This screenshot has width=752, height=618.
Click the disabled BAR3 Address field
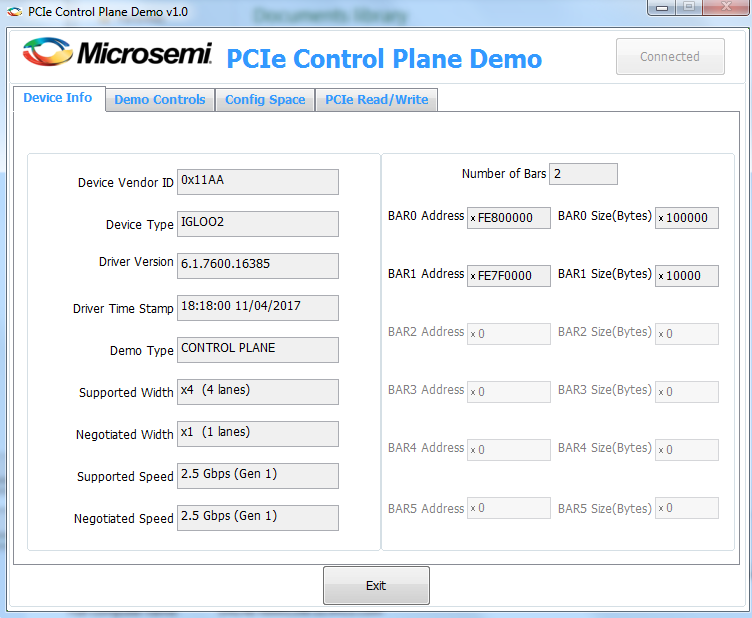point(509,392)
